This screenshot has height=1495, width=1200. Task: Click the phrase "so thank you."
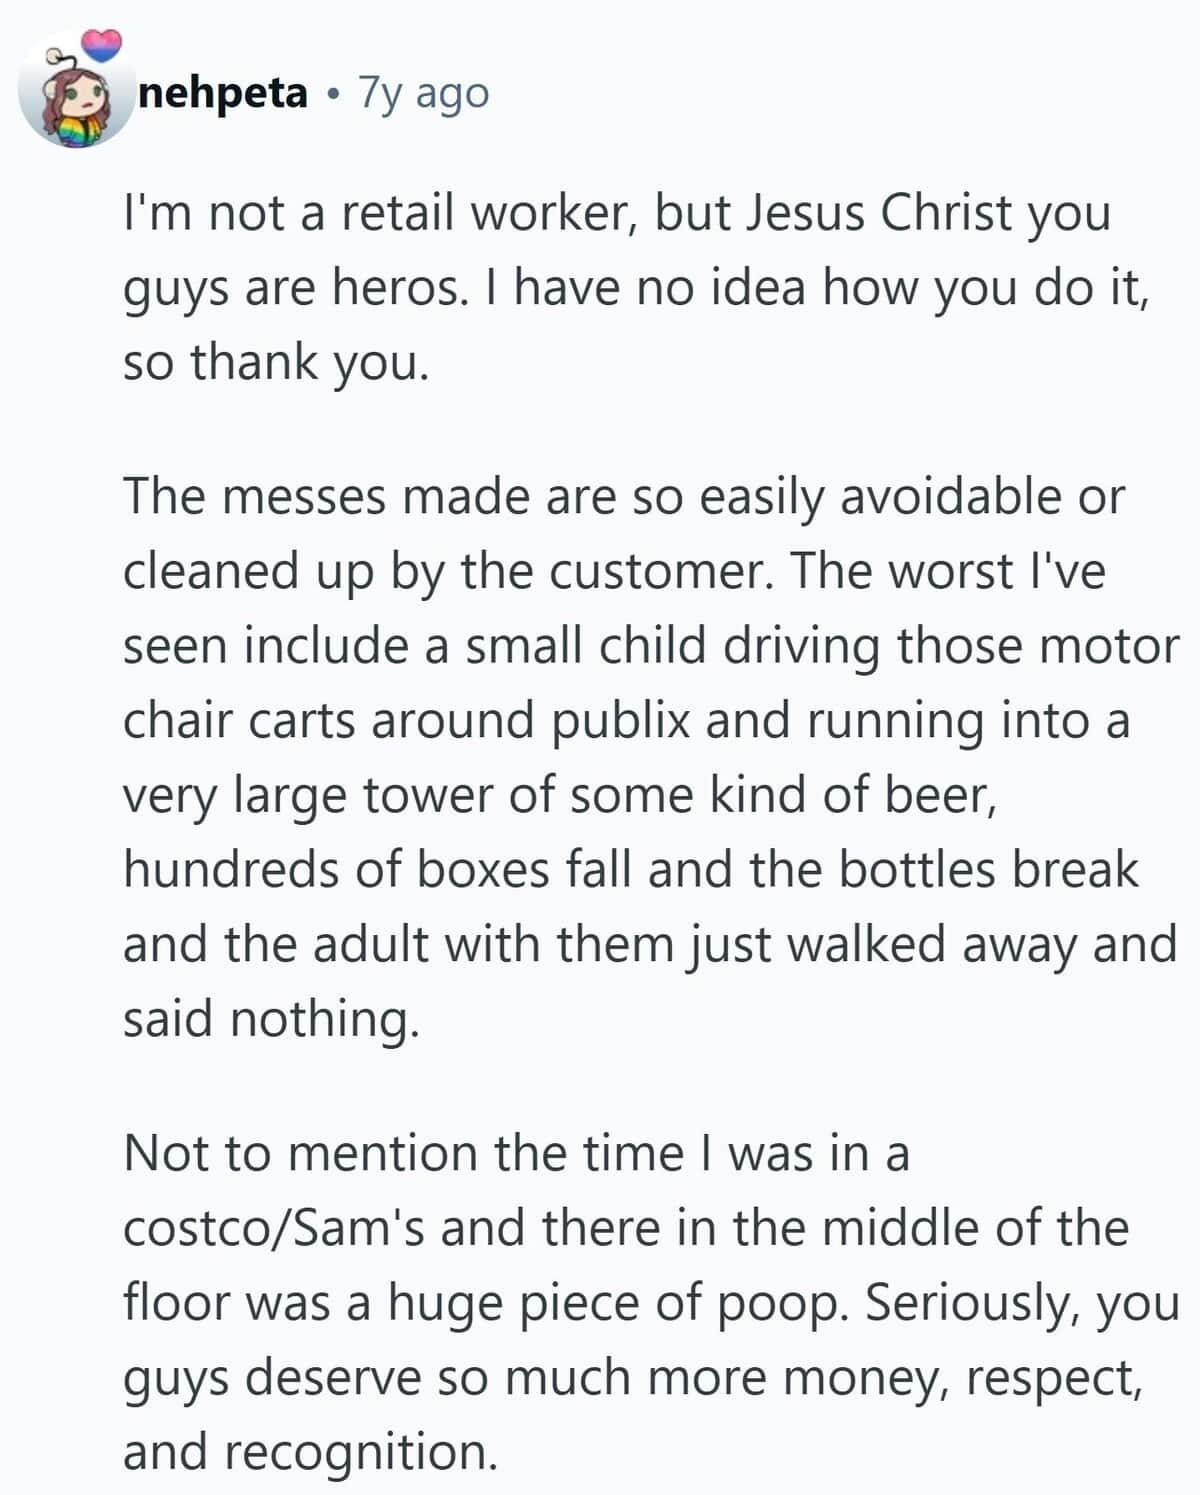pyautogui.click(x=275, y=362)
